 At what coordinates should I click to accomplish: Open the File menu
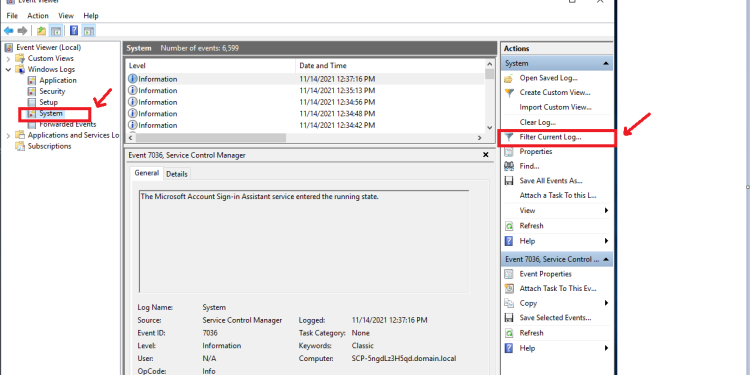click(12, 16)
